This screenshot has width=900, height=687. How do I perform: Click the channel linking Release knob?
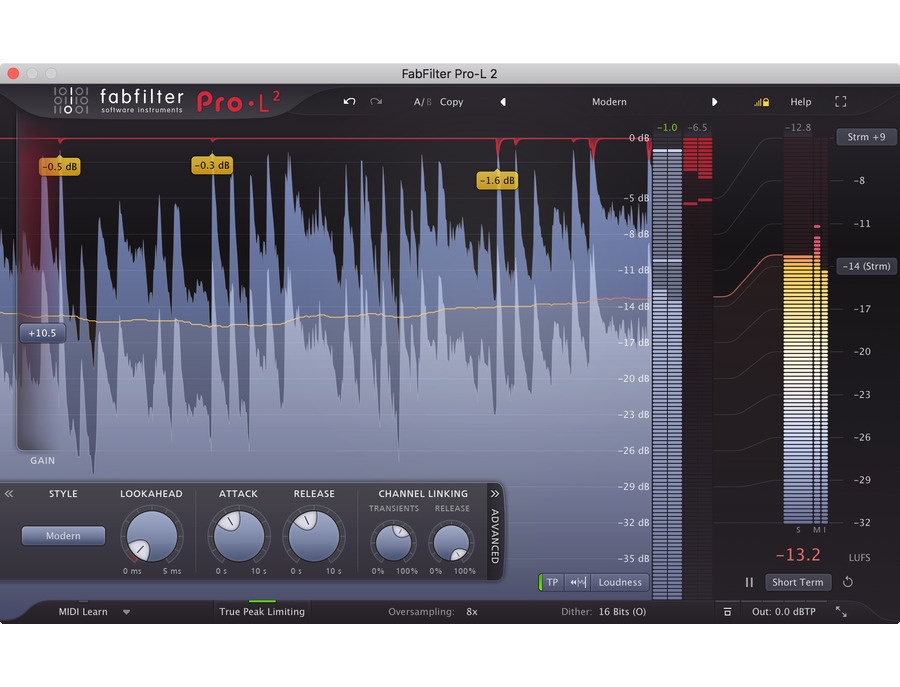click(452, 542)
